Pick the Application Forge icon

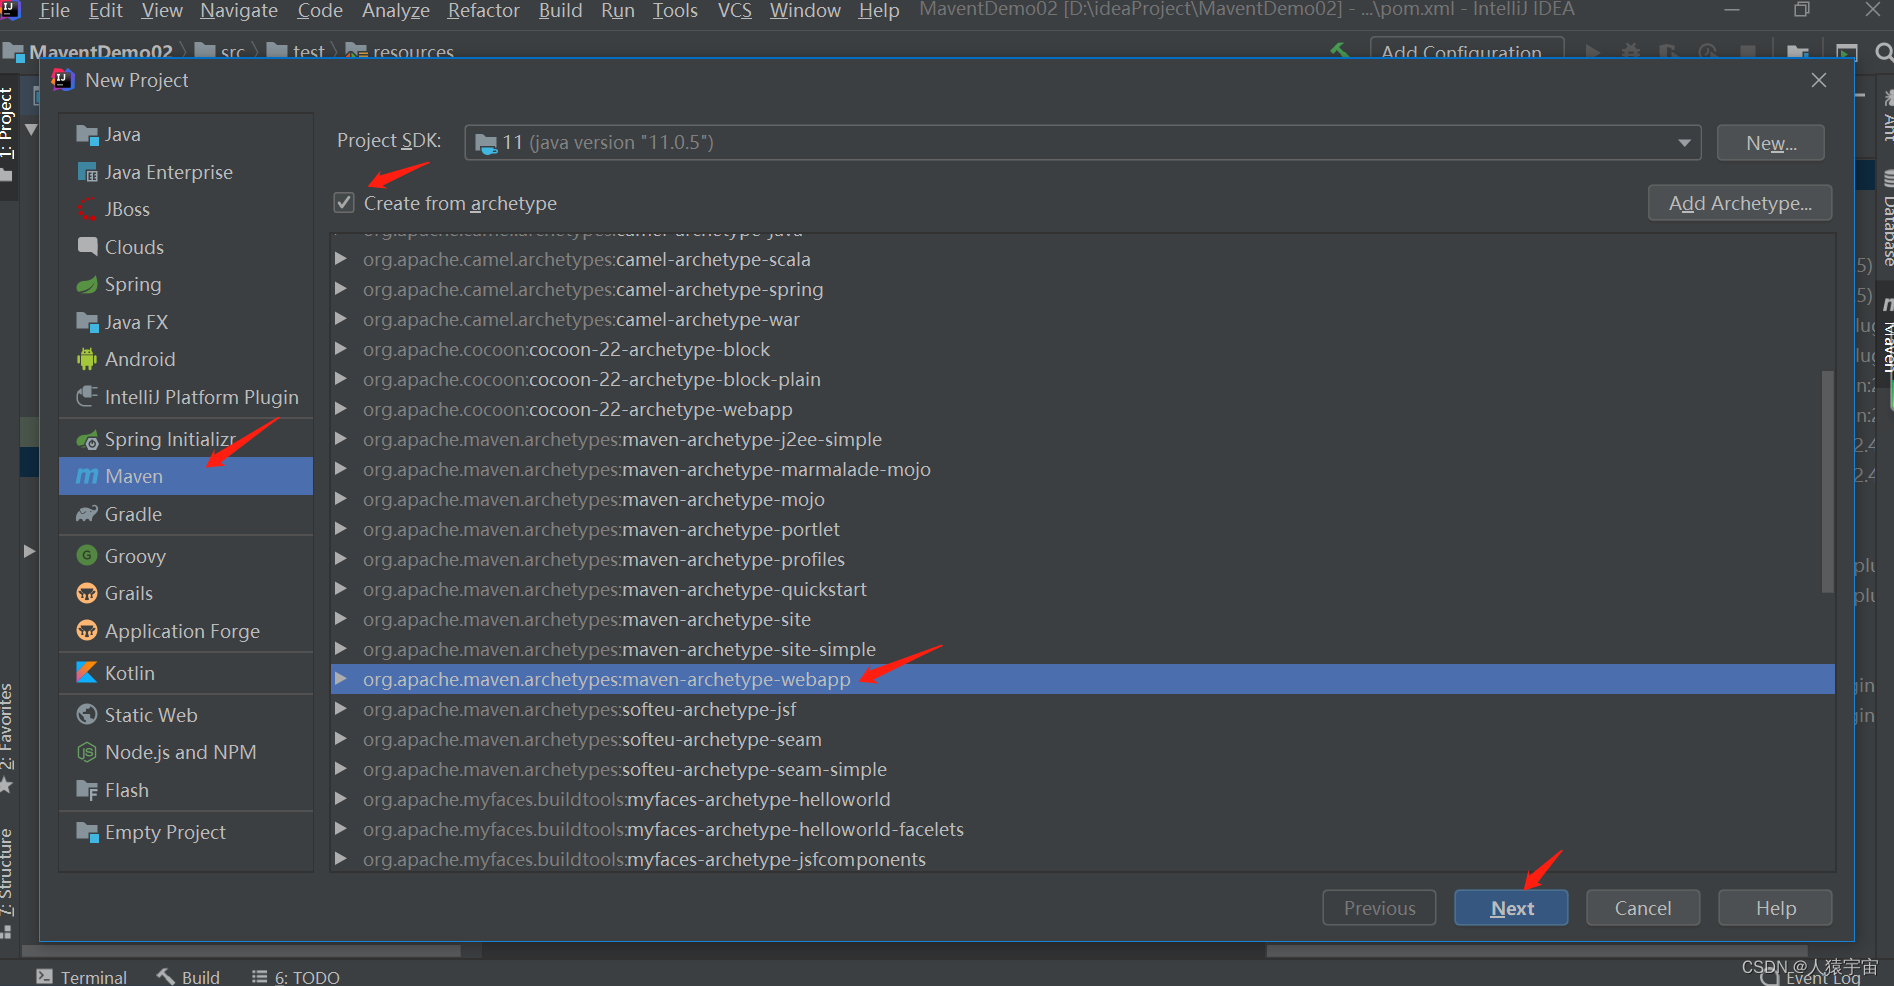(87, 631)
